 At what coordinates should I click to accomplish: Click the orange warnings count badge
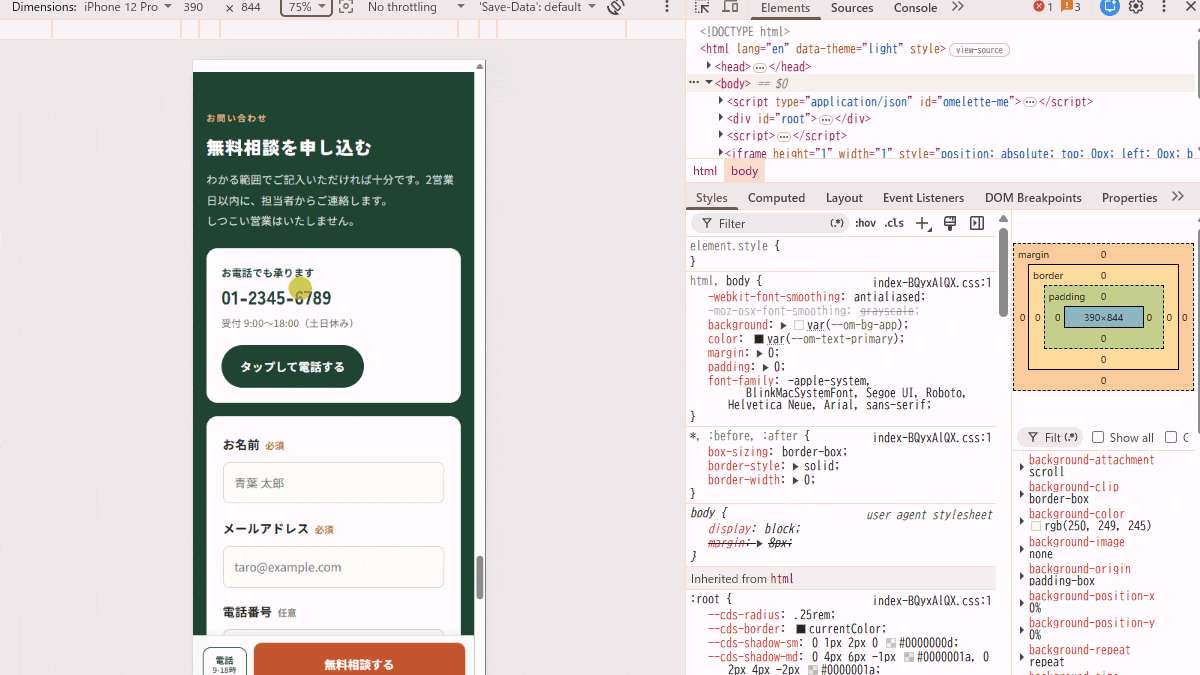(x=1071, y=7)
